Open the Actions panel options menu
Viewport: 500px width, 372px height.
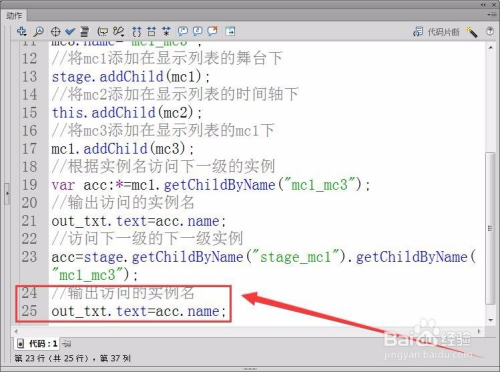[491, 15]
